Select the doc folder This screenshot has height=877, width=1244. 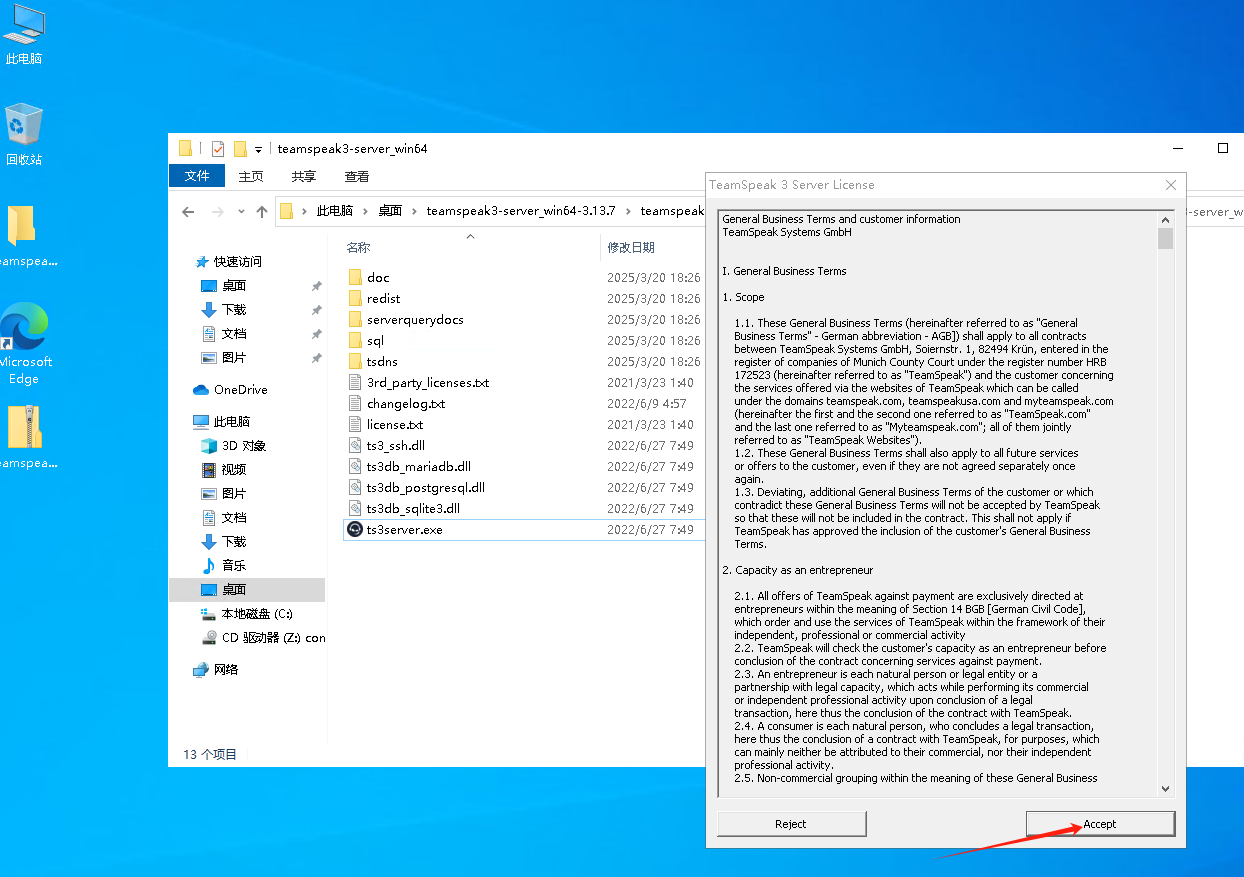pyautogui.click(x=378, y=278)
